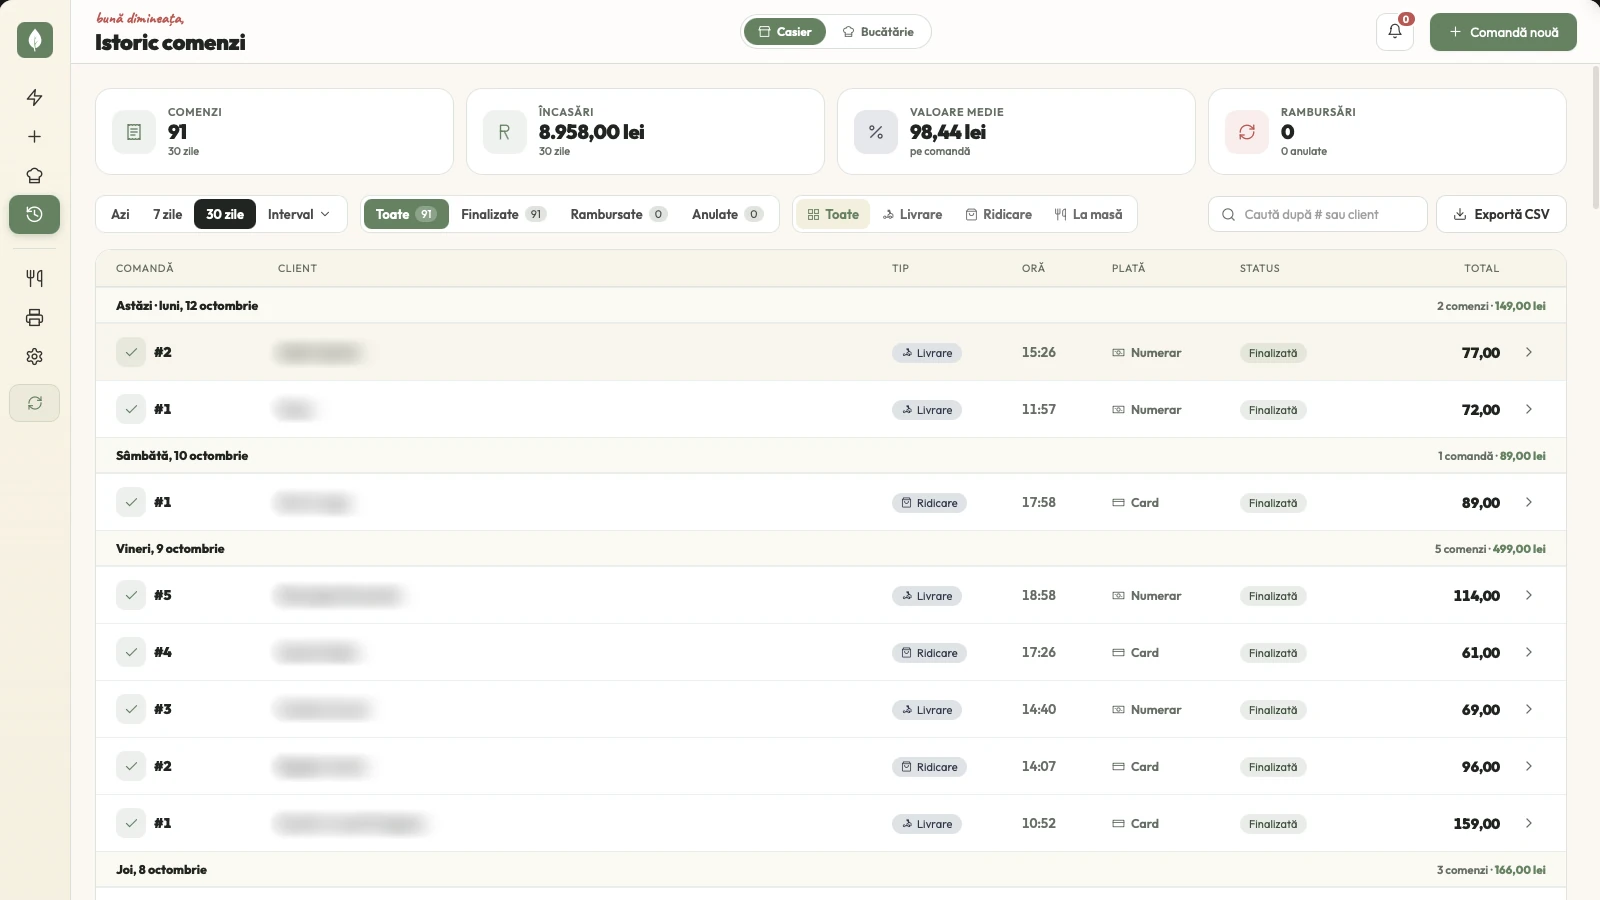Click the receipt icon on the Comenzi card
Screen dimensions: 1600x900
coord(134,132)
